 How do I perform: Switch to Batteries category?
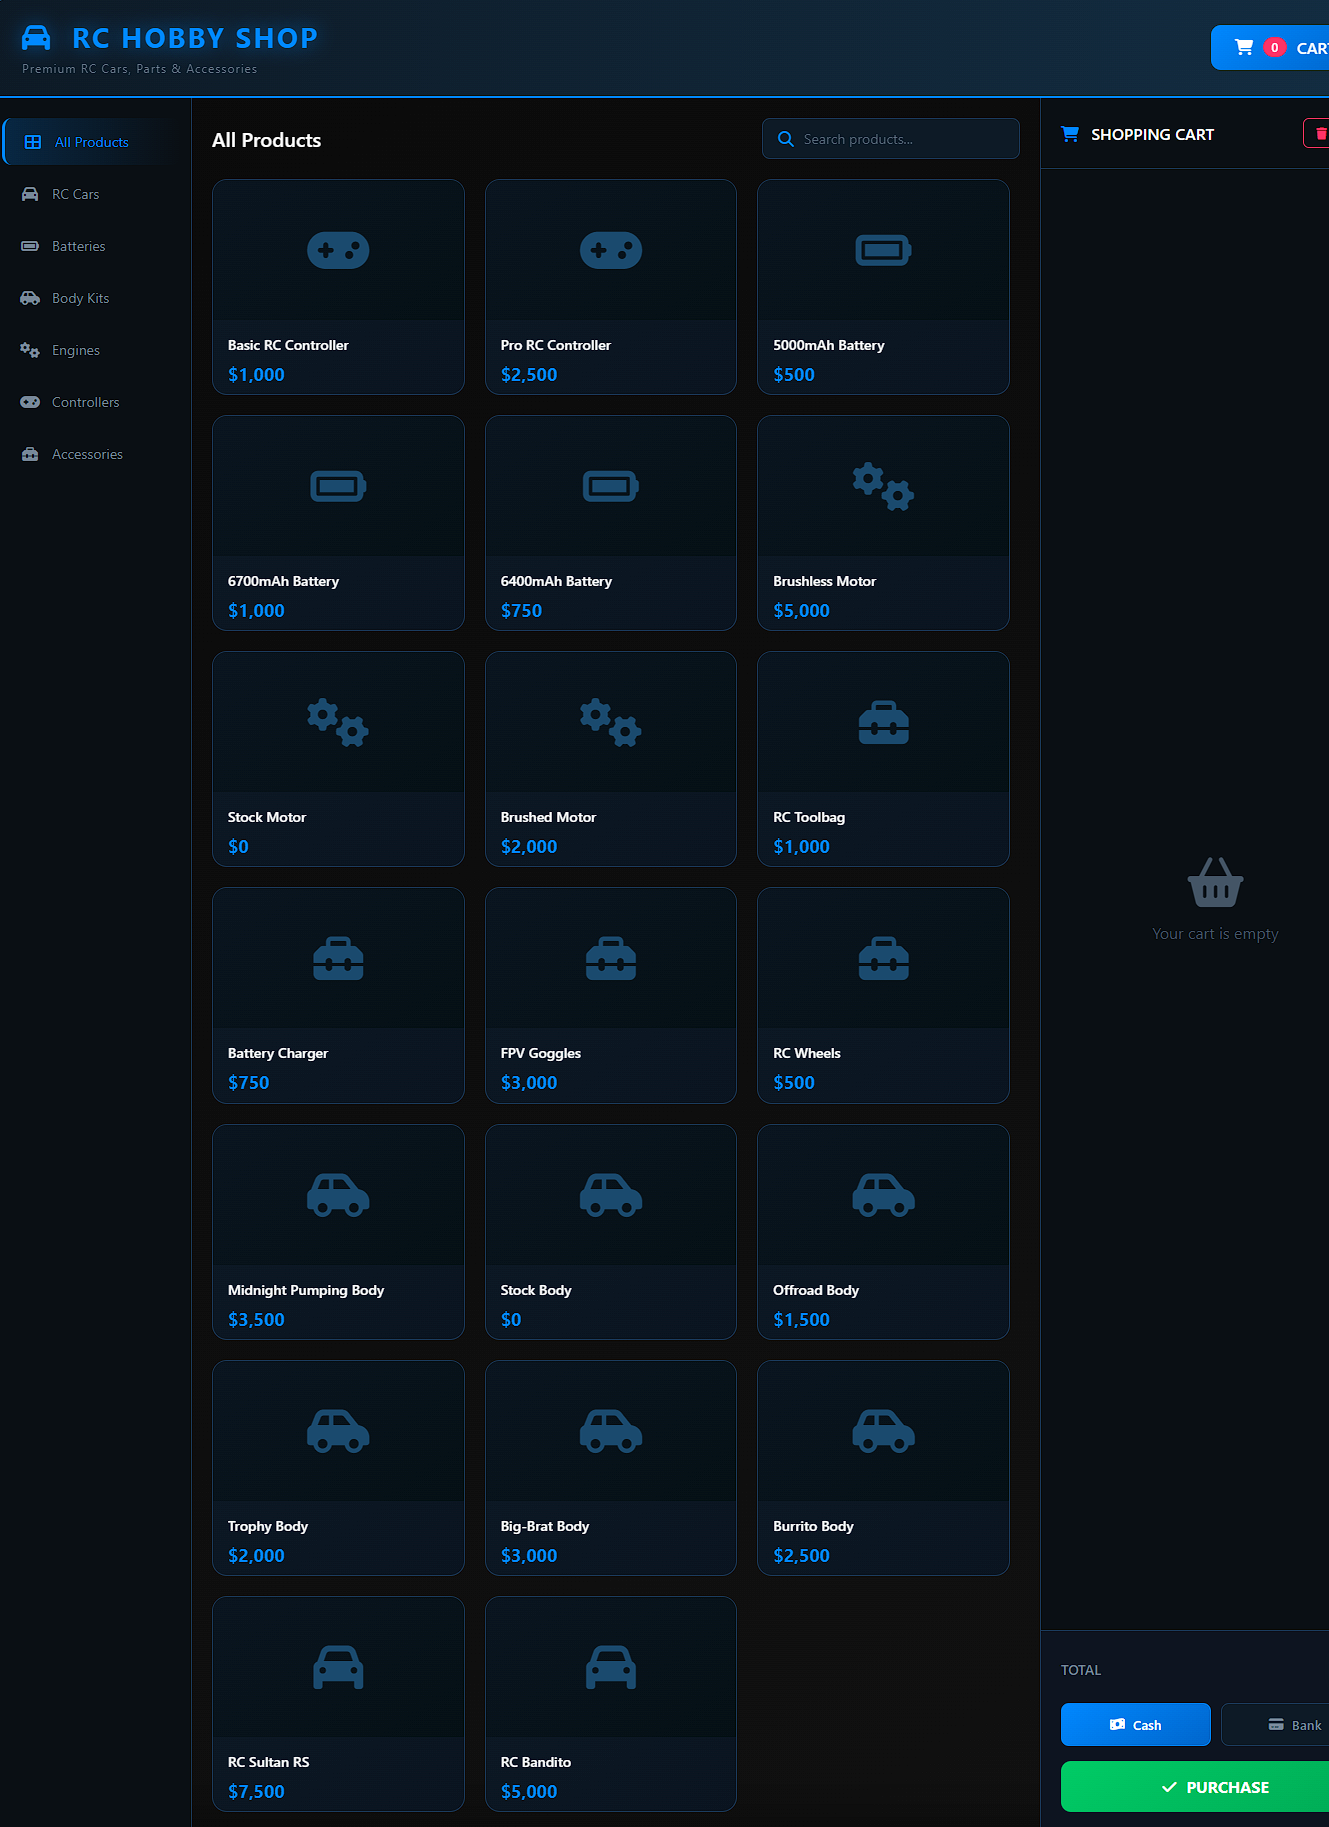(x=96, y=246)
